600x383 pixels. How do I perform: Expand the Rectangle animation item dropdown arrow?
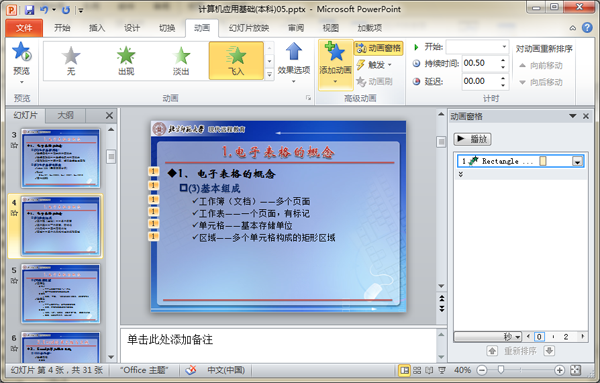[577, 161]
